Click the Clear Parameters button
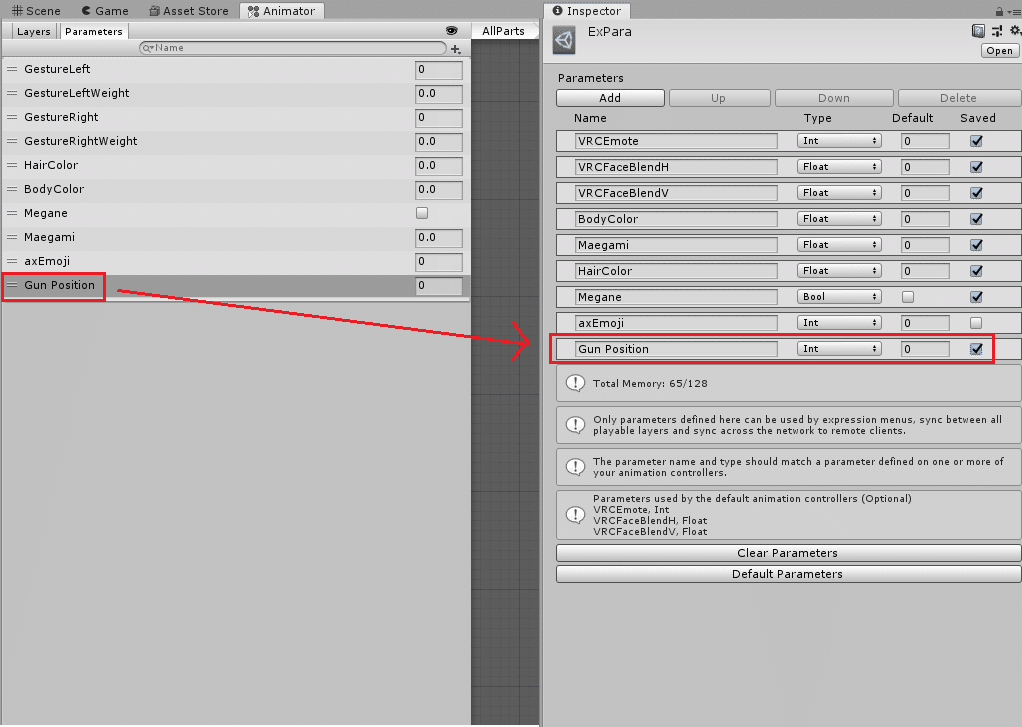The image size is (1022, 727). click(788, 553)
